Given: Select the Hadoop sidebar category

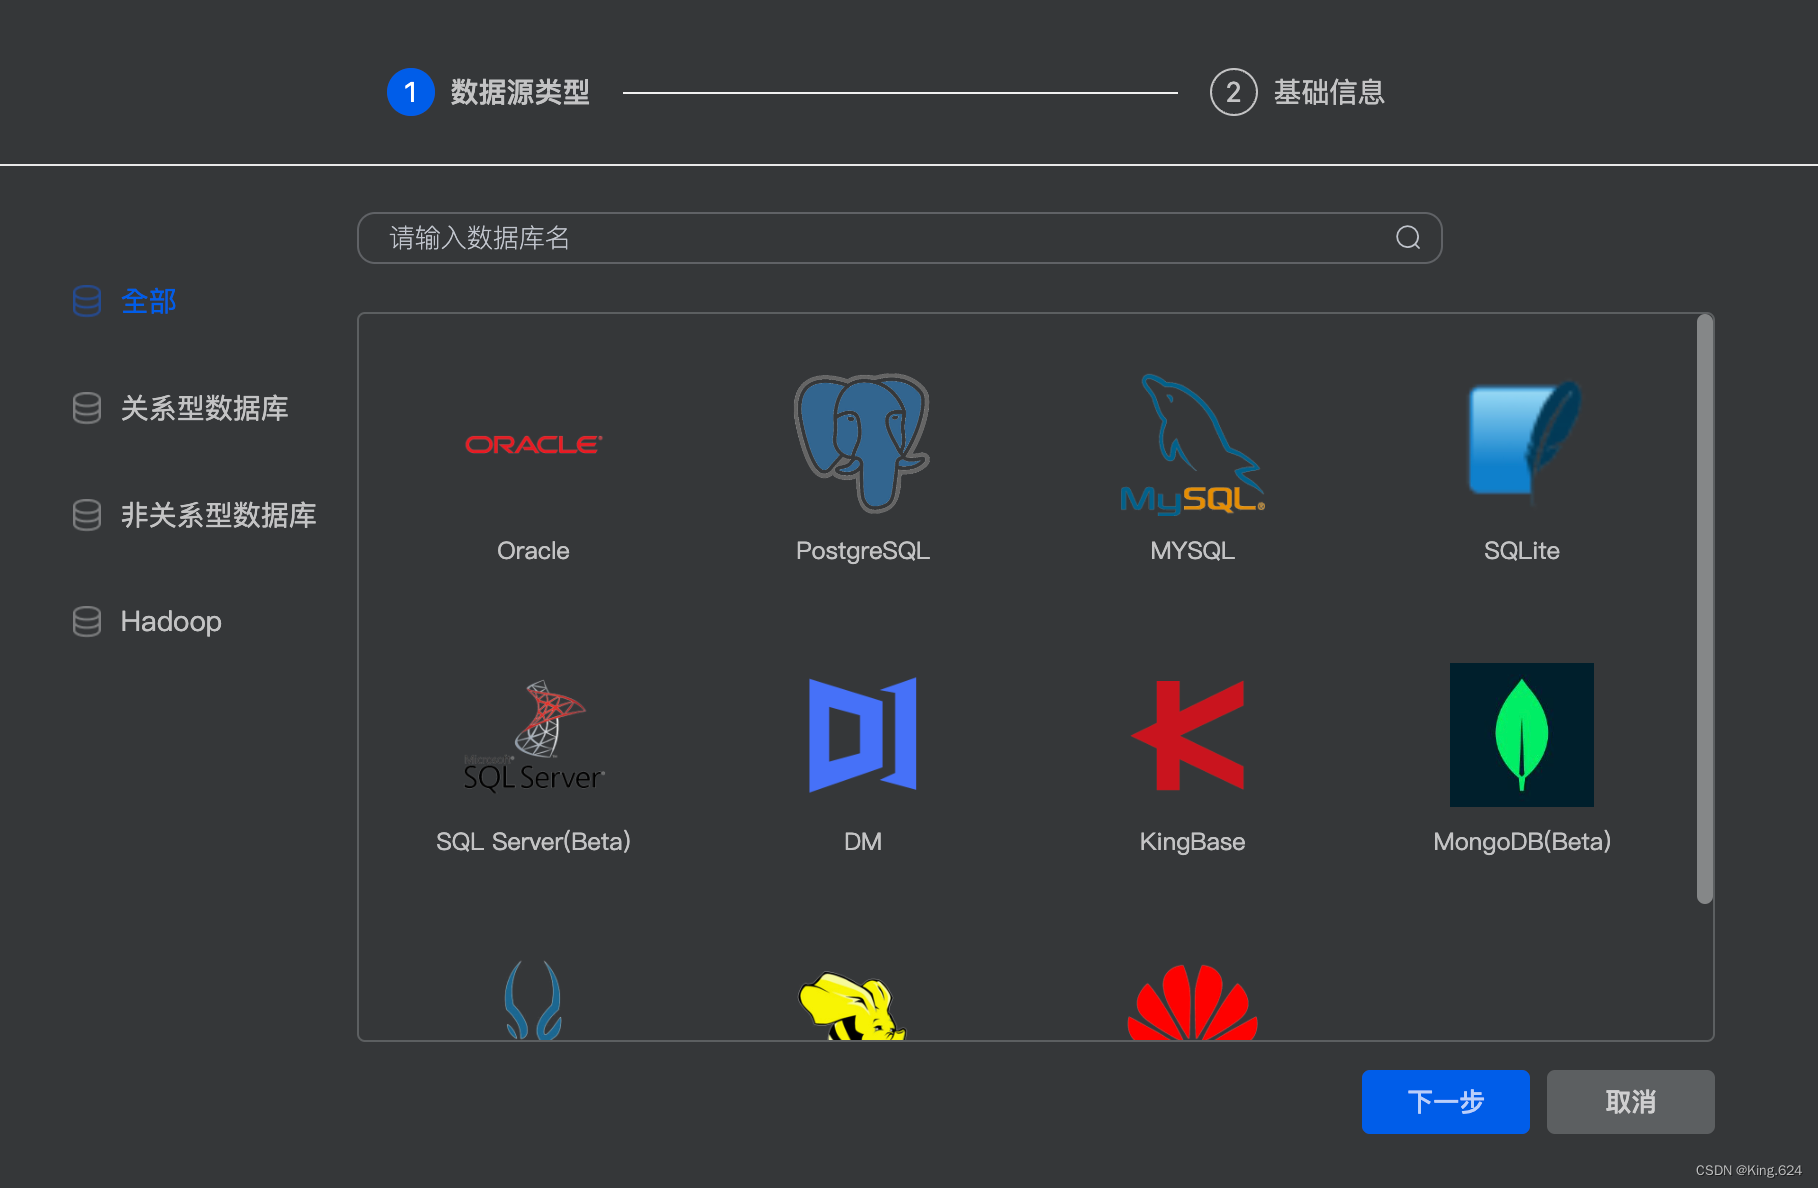Looking at the screenshot, I should (x=170, y=621).
